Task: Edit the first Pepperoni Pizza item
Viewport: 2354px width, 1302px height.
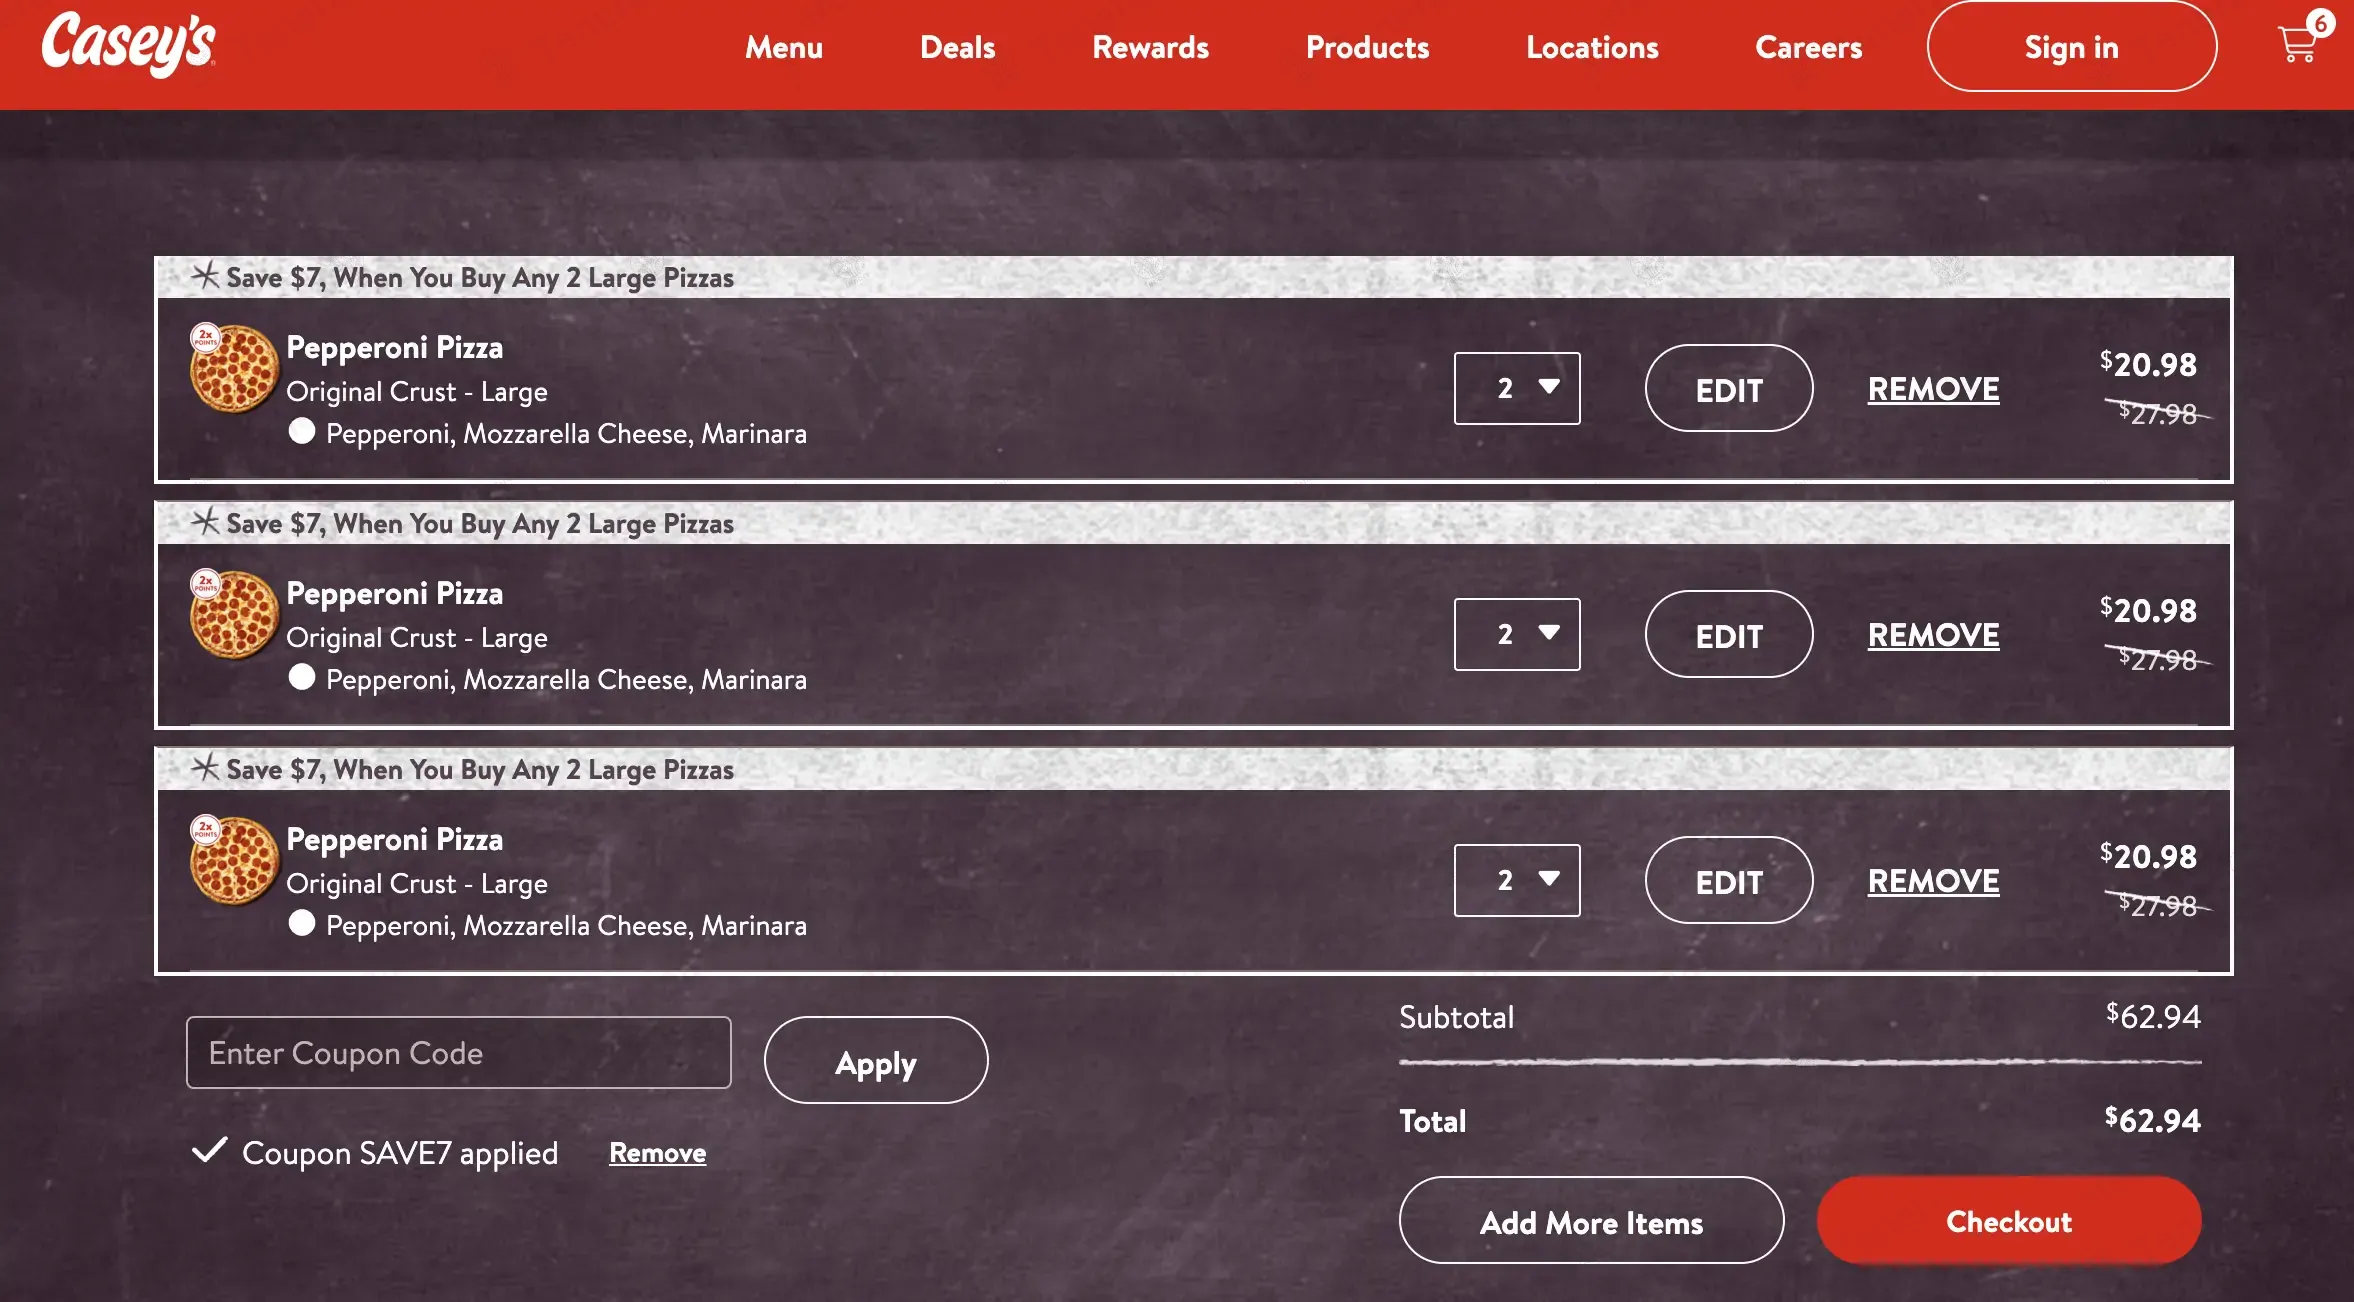Action: 1729,389
